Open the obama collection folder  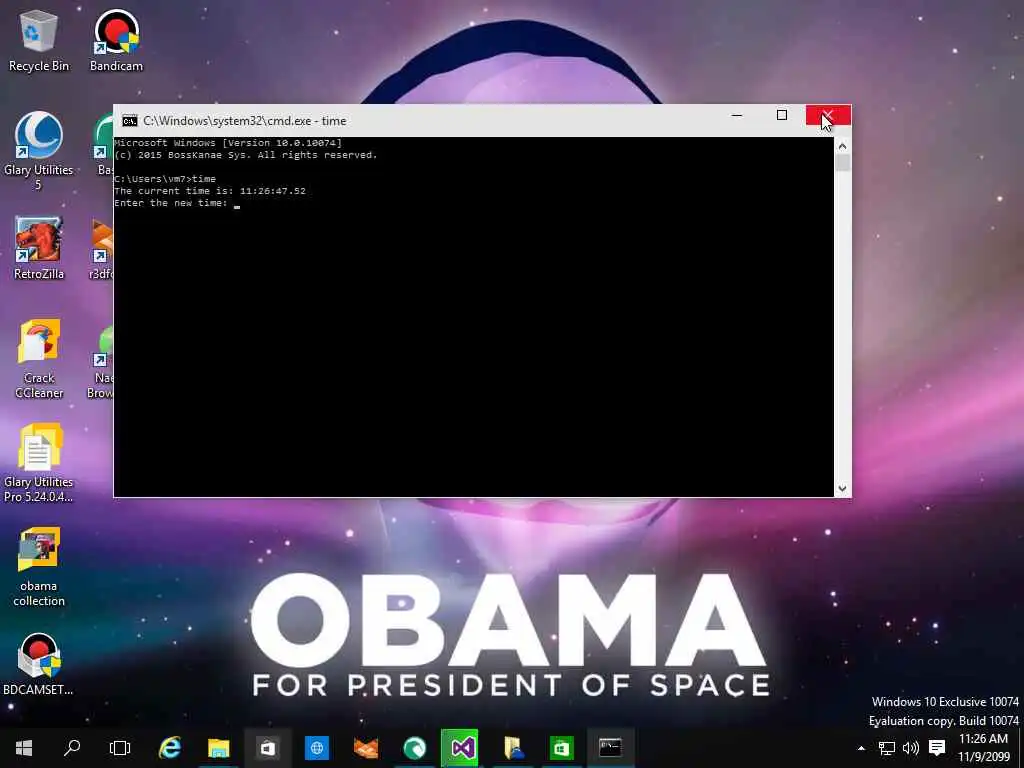[x=39, y=567]
